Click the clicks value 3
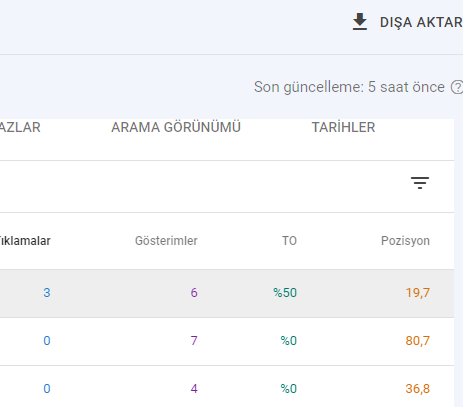The height and width of the screenshot is (407, 463). tap(47, 293)
